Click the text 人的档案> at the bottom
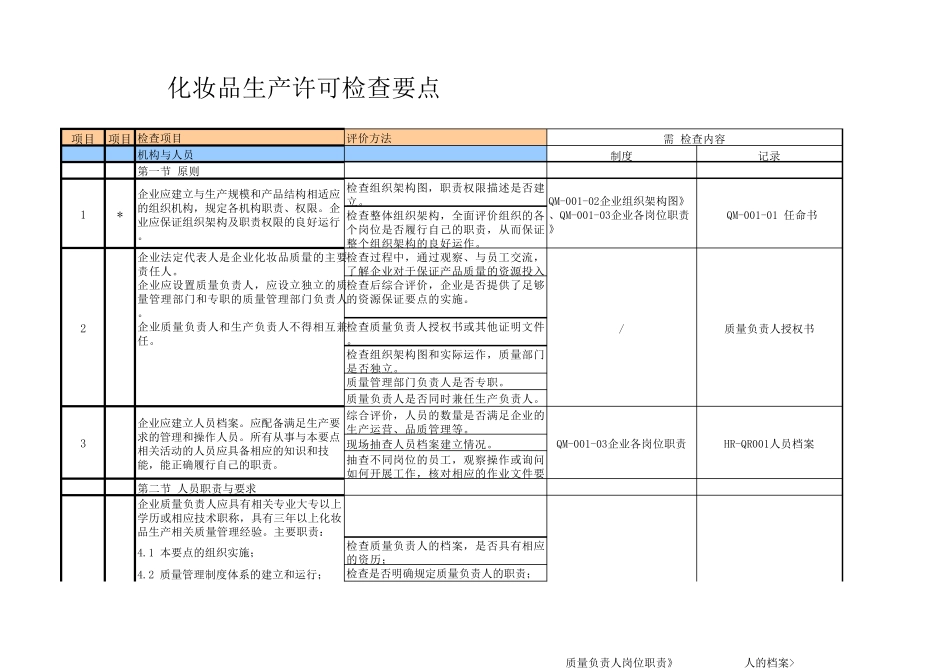The width and height of the screenshot is (950, 672). point(769,662)
